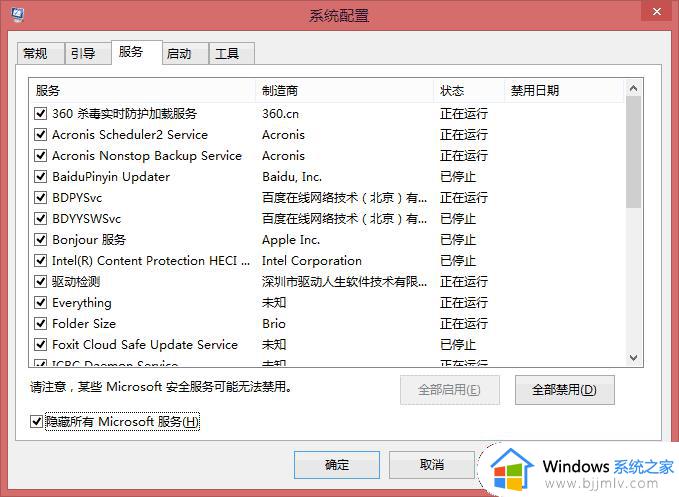This screenshot has height=497, width=679.
Task: Disable Foxit Cloud Safe Update Service checkbox
Action: (x=41, y=345)
